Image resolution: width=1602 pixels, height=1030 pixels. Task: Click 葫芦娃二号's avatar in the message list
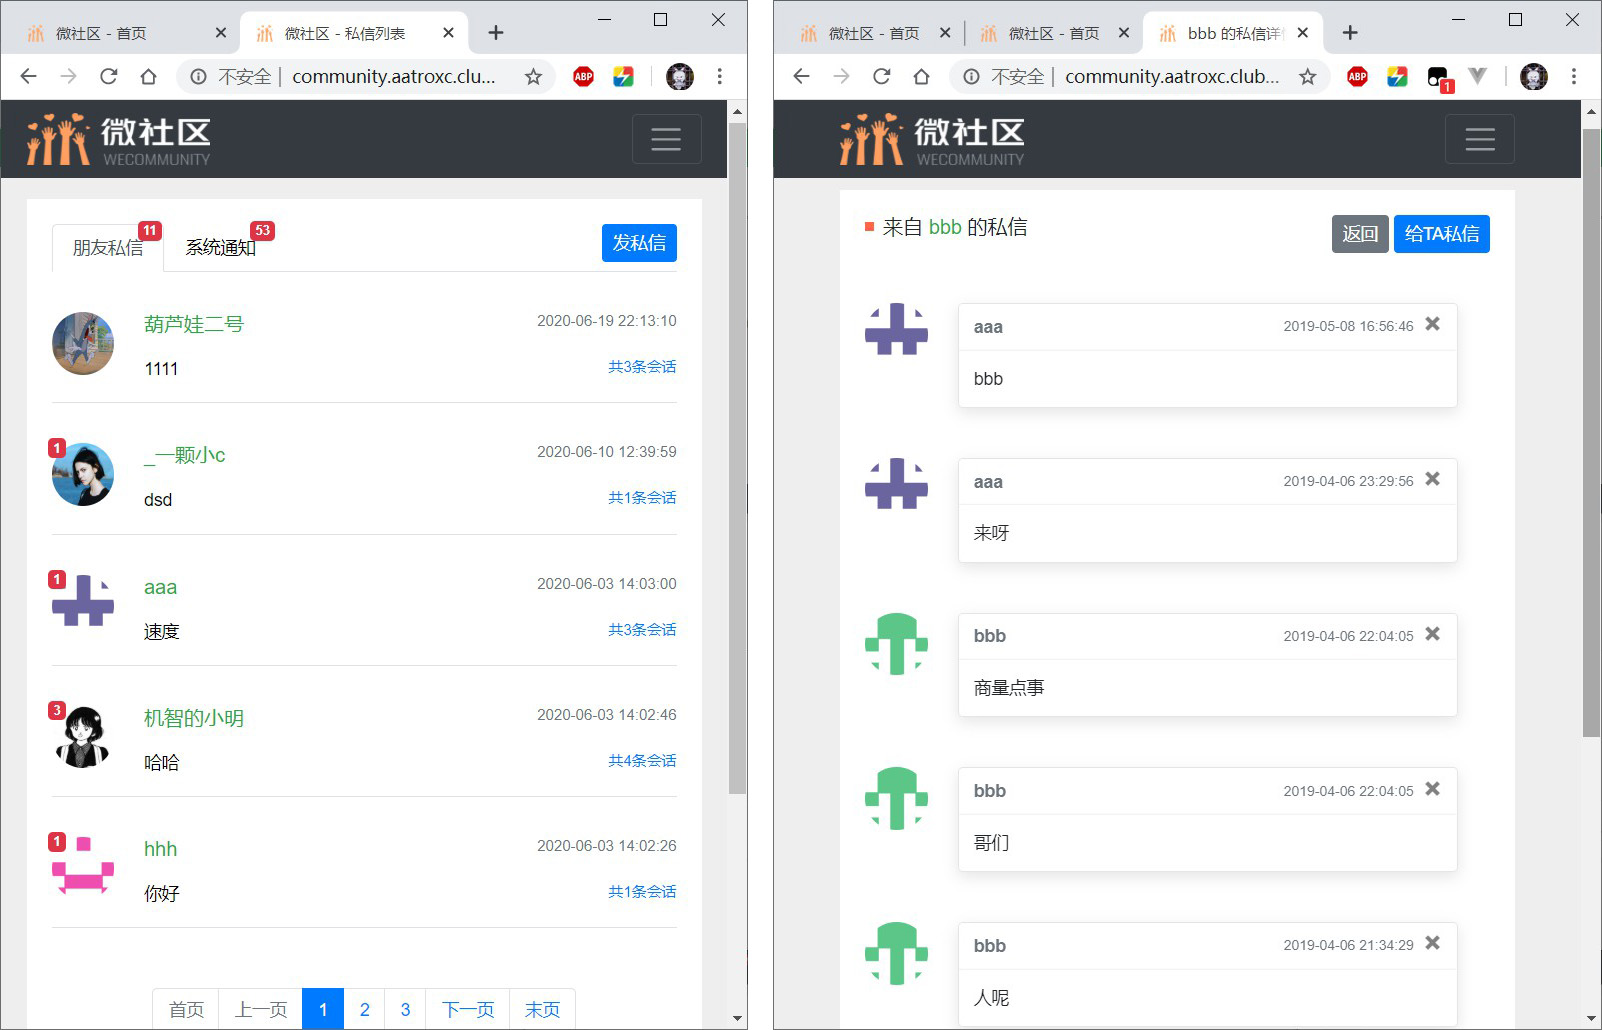click(83, 343)
